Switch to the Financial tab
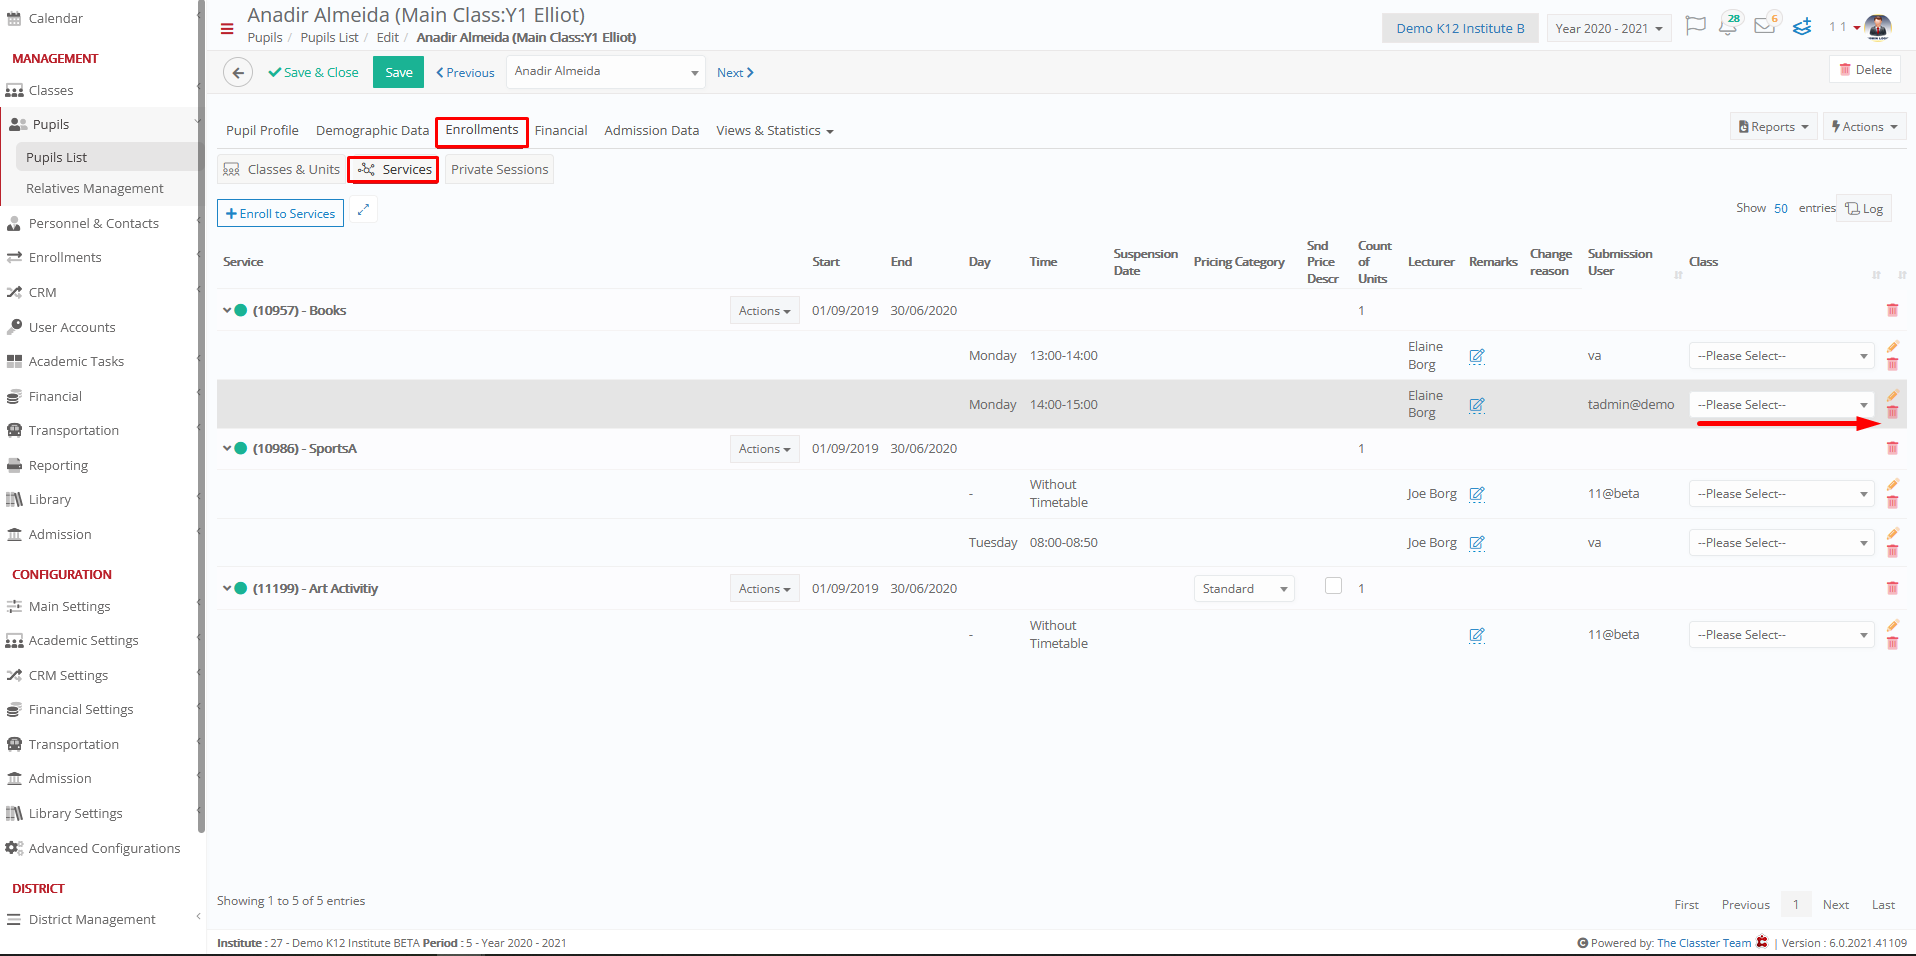1916x956 pixels. pyautogui.click(x=561, y=131)
